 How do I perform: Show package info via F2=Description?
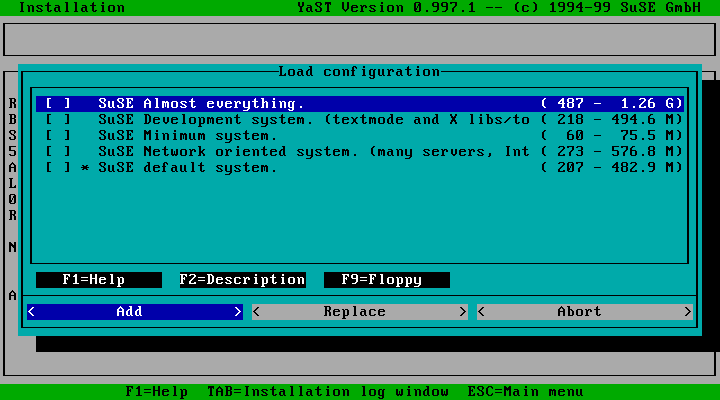pos(242,280)
